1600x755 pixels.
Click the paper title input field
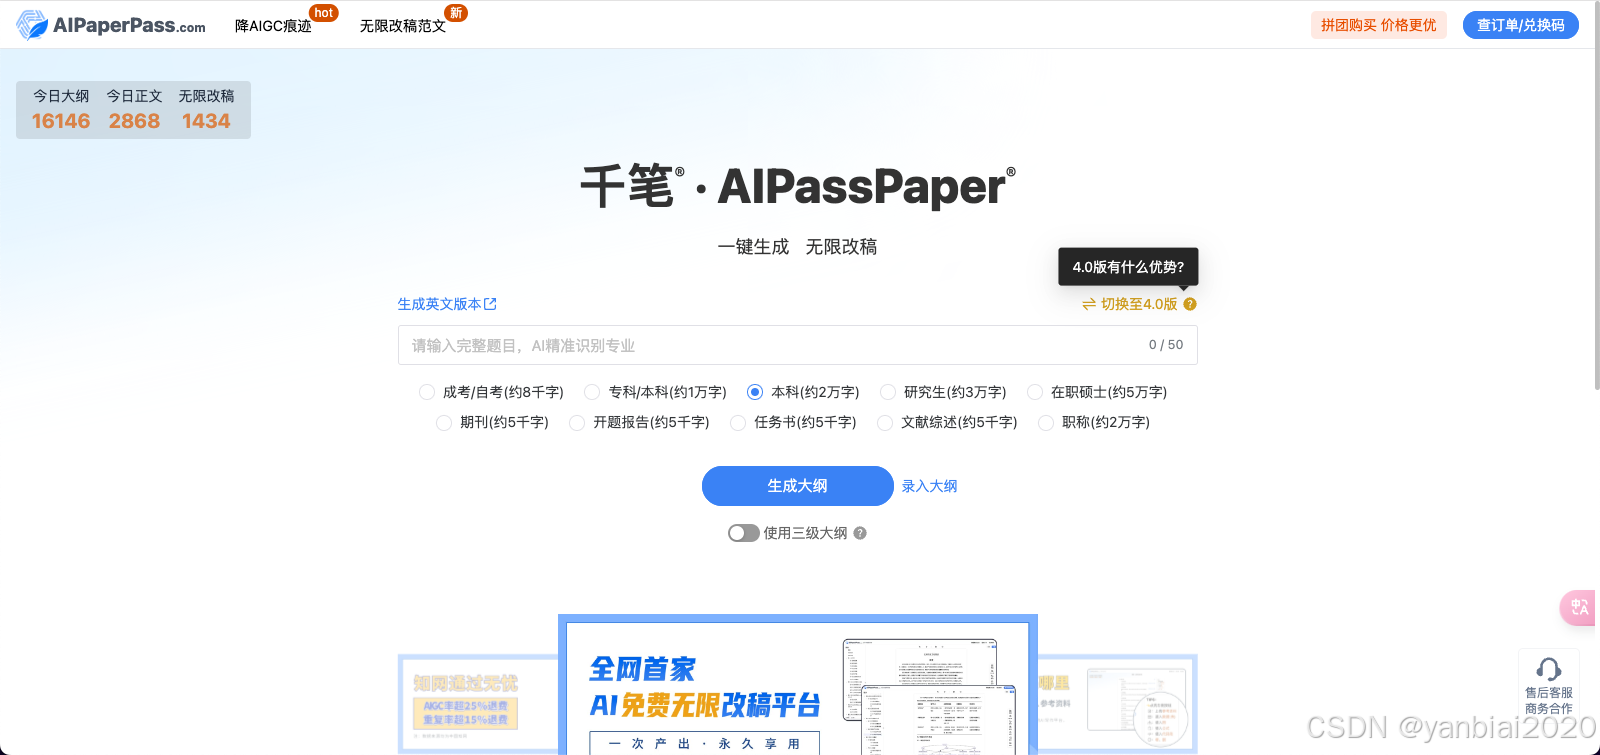tap(798, 345)
